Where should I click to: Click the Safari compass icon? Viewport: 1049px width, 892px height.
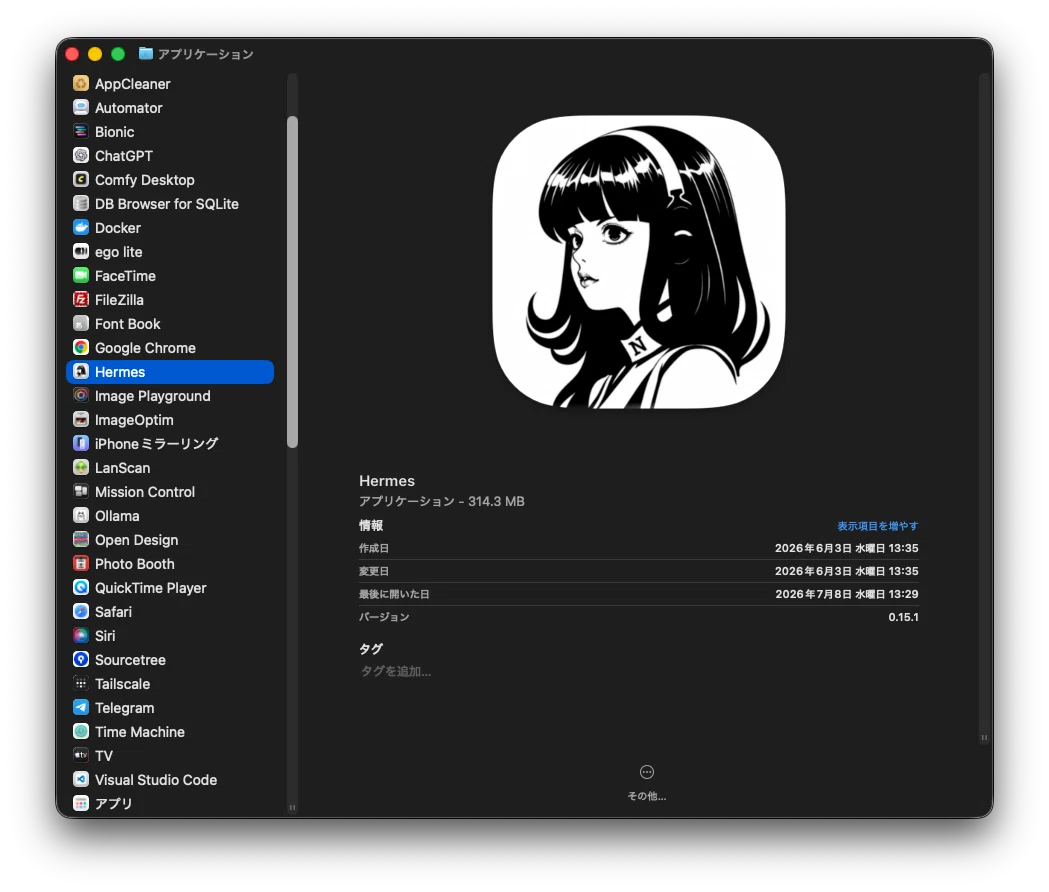point(81,612)
